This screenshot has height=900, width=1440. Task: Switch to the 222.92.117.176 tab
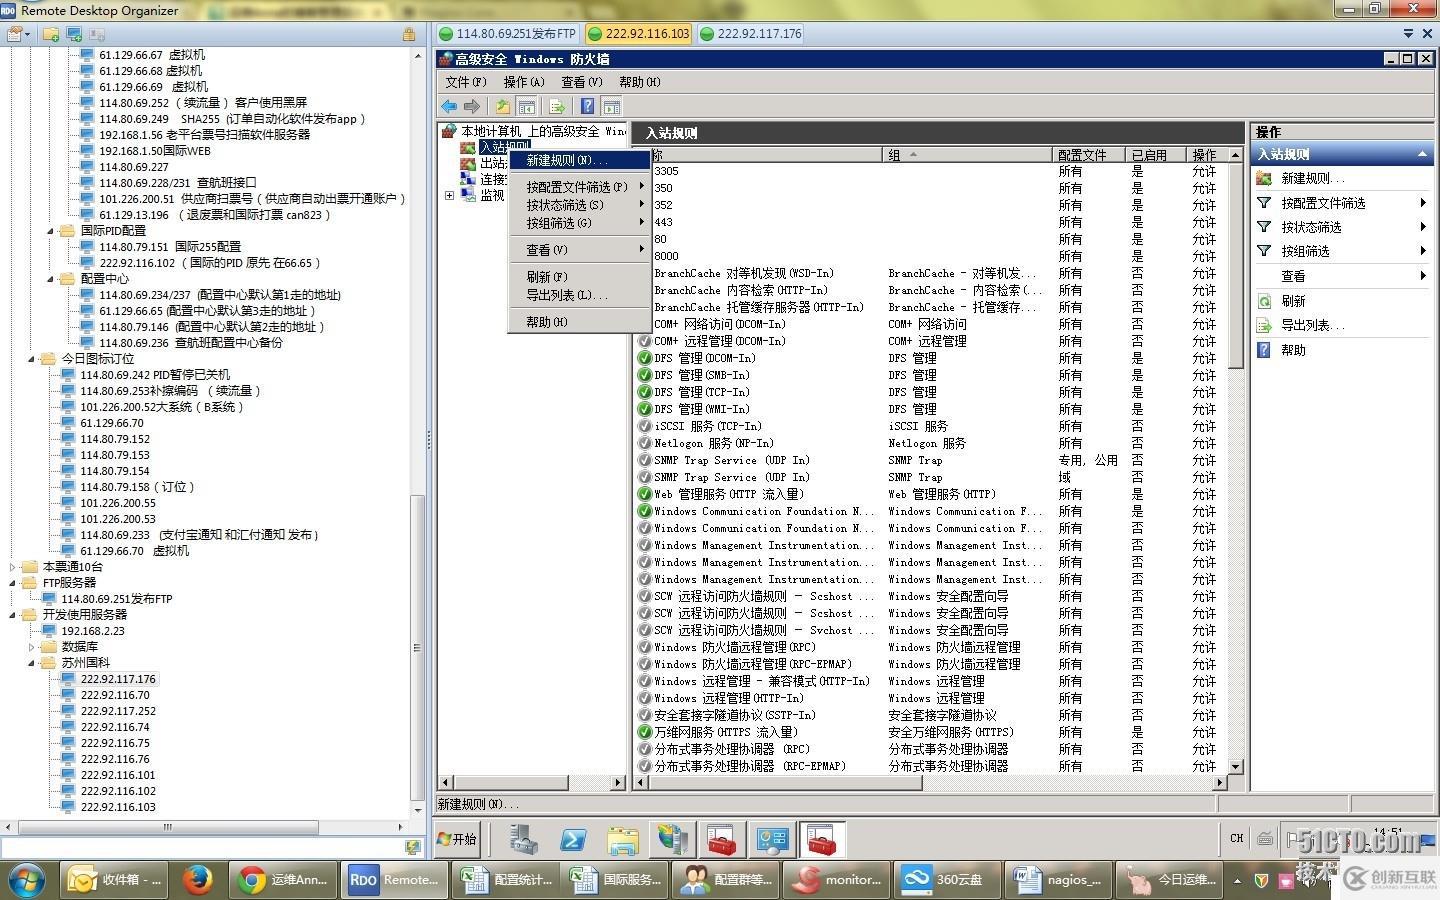[750, 33]
